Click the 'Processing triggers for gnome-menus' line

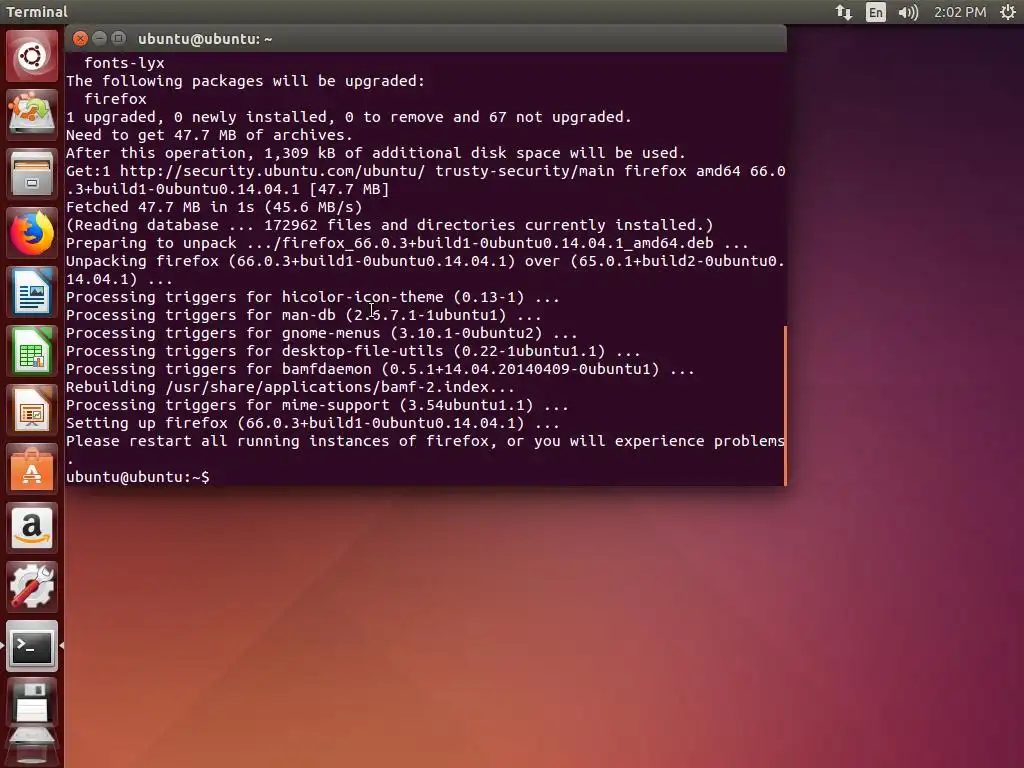(321, 333)
